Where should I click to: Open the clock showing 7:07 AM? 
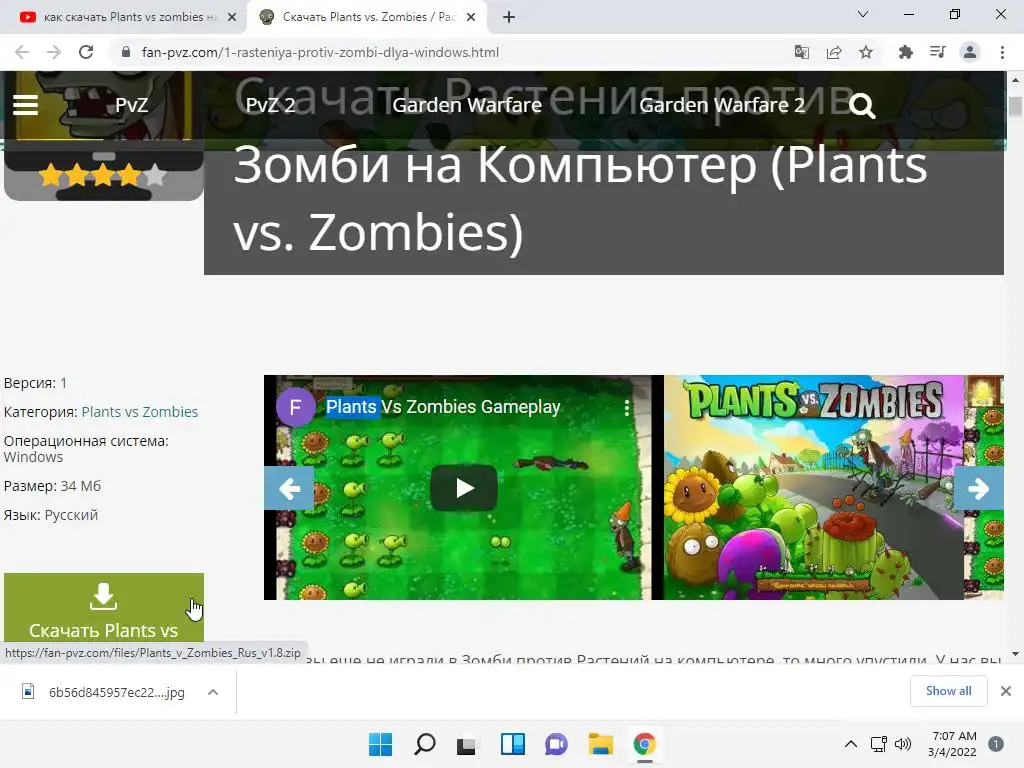[952, 744]
